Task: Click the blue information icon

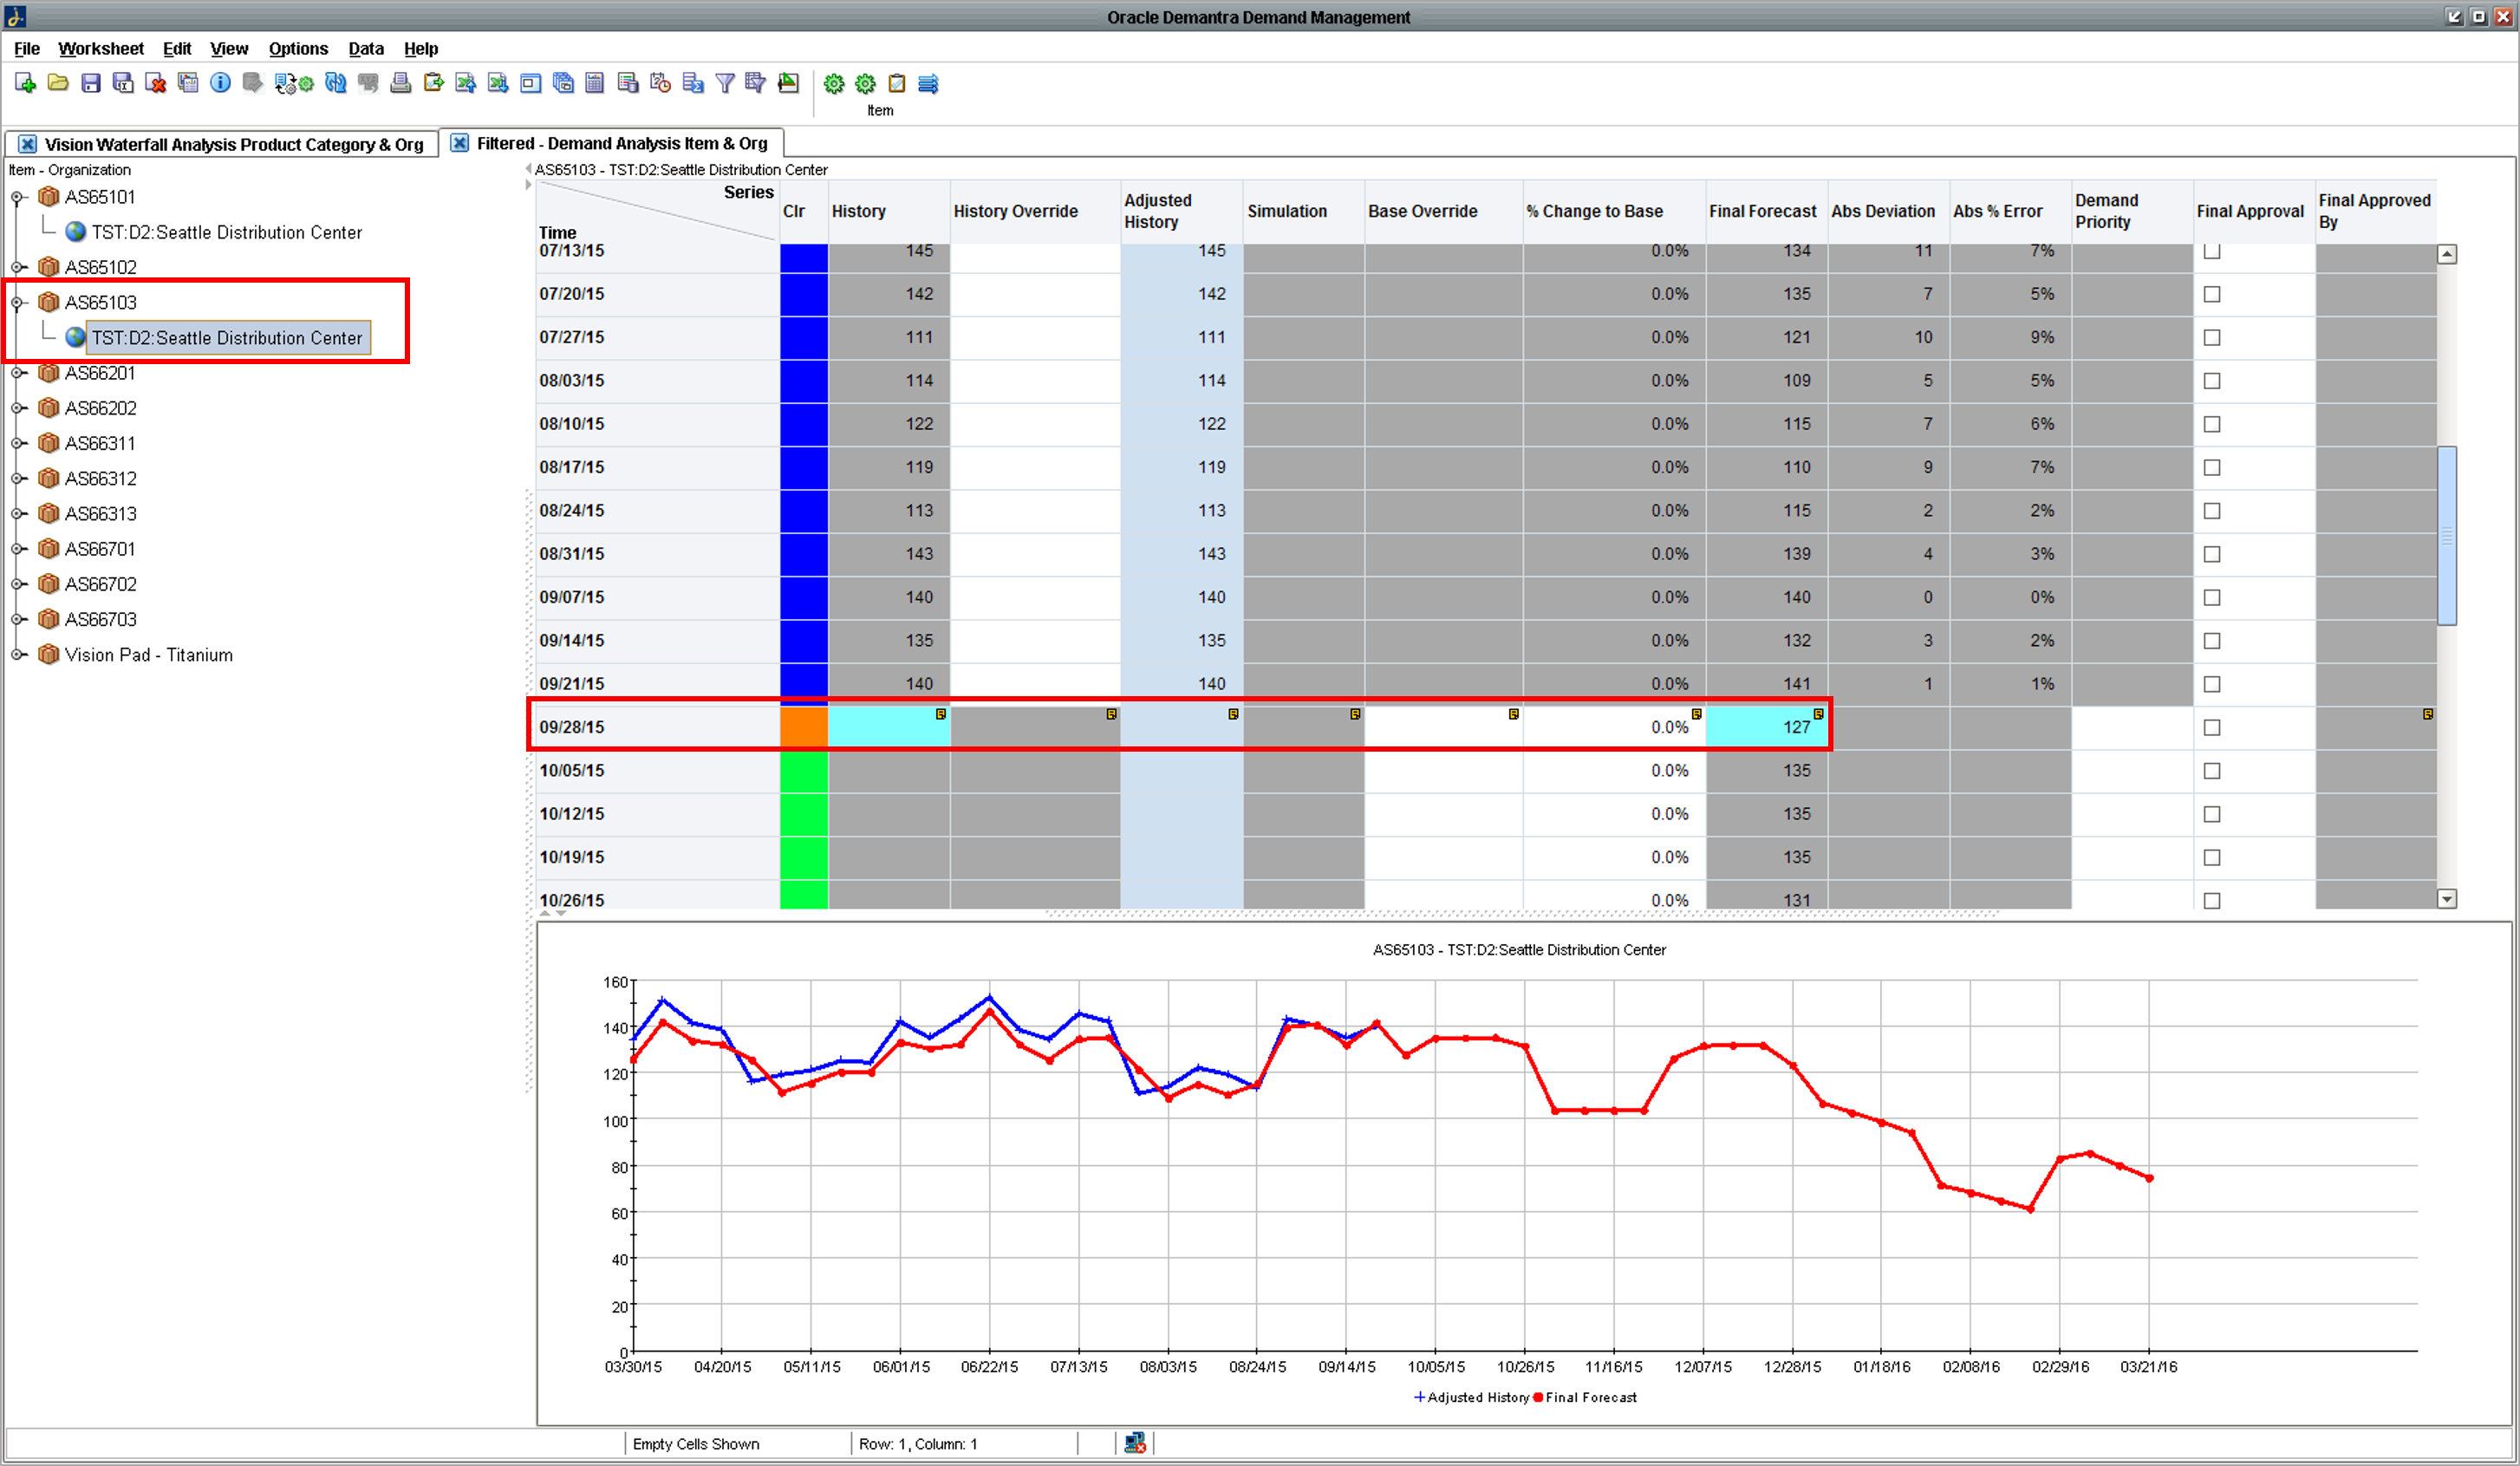Action: tap(220, 84)
